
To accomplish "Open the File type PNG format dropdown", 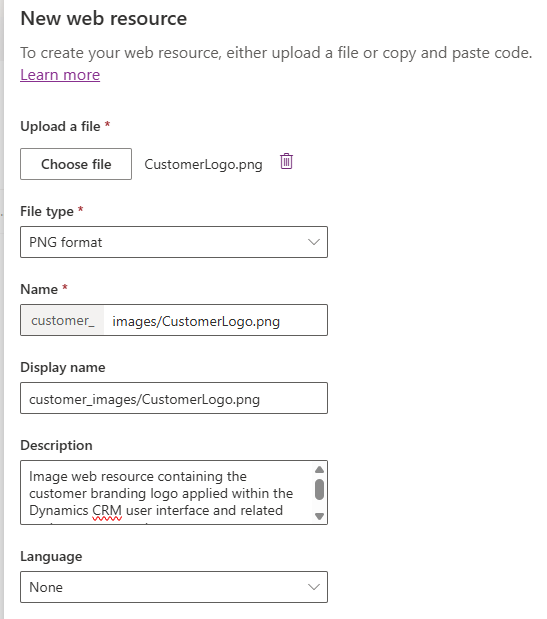I will [x=174, y=242].
